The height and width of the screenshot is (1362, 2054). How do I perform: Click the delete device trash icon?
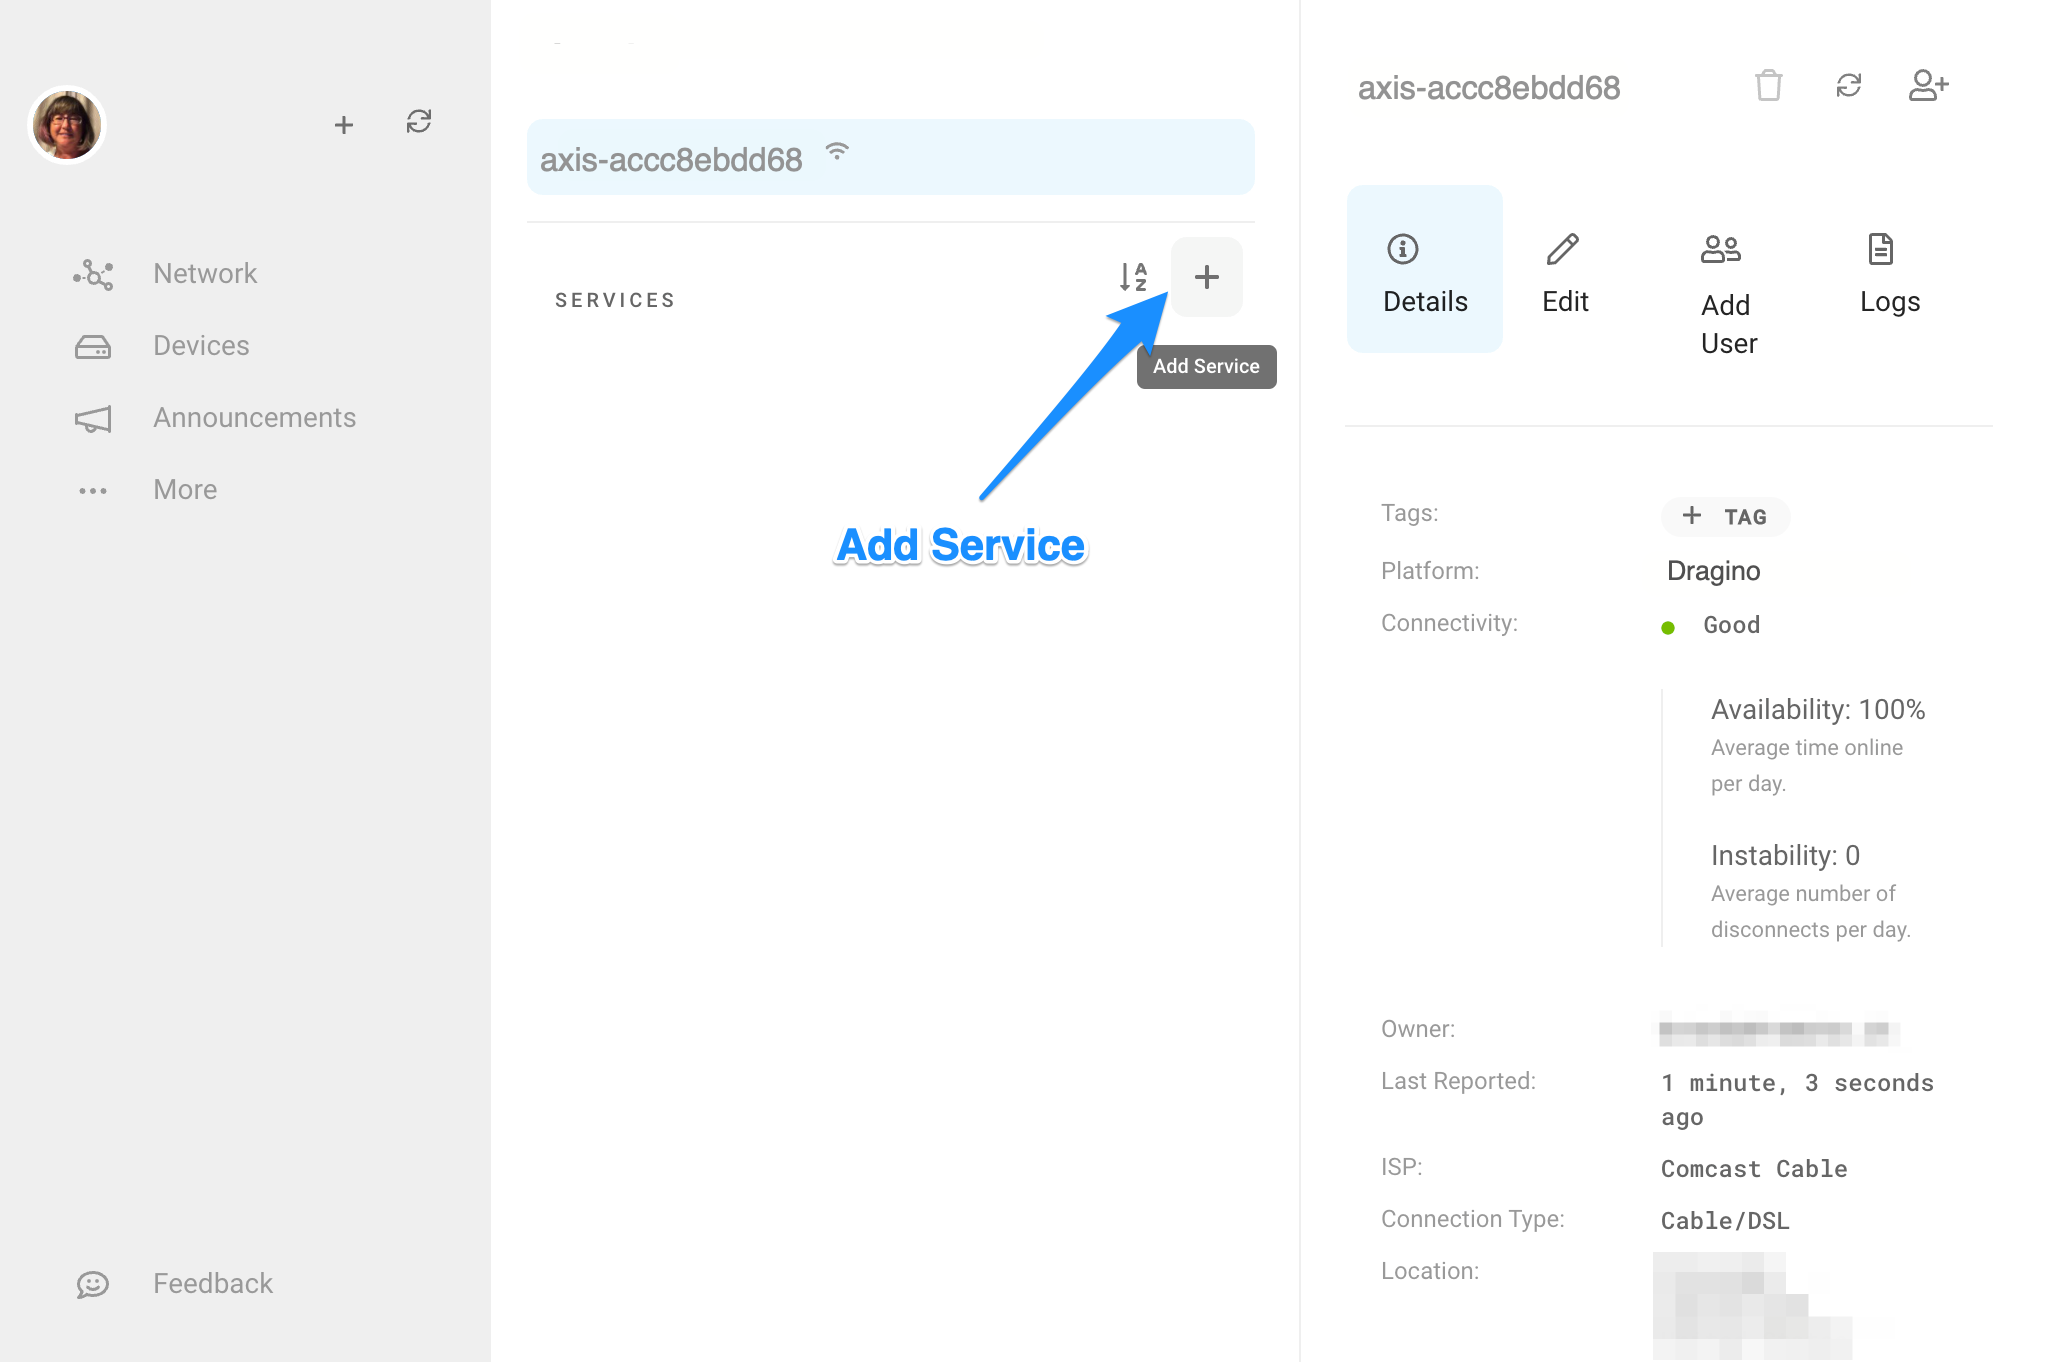tap(1769, 86)
